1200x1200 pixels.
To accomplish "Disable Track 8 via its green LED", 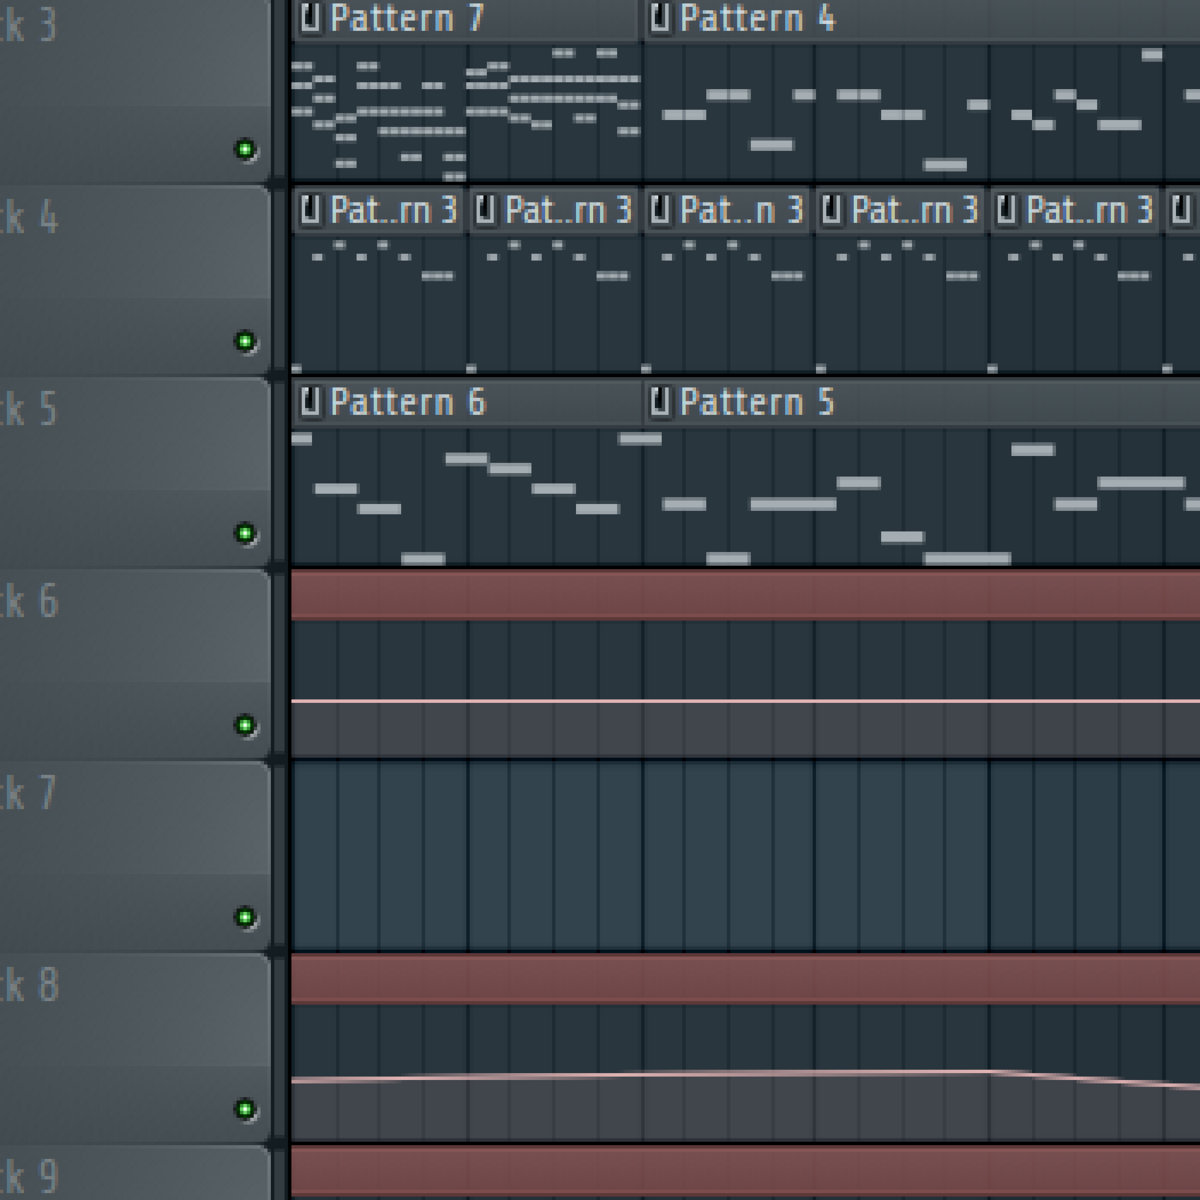I will [x=245, y=1109].
